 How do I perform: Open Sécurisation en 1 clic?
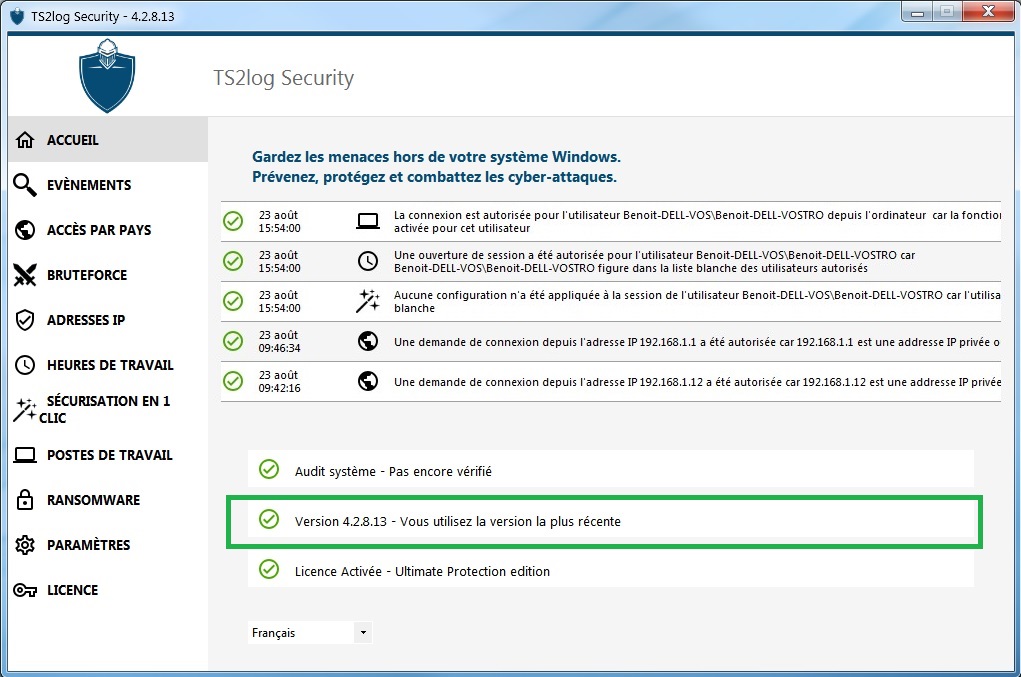click(x=108, y=409)
